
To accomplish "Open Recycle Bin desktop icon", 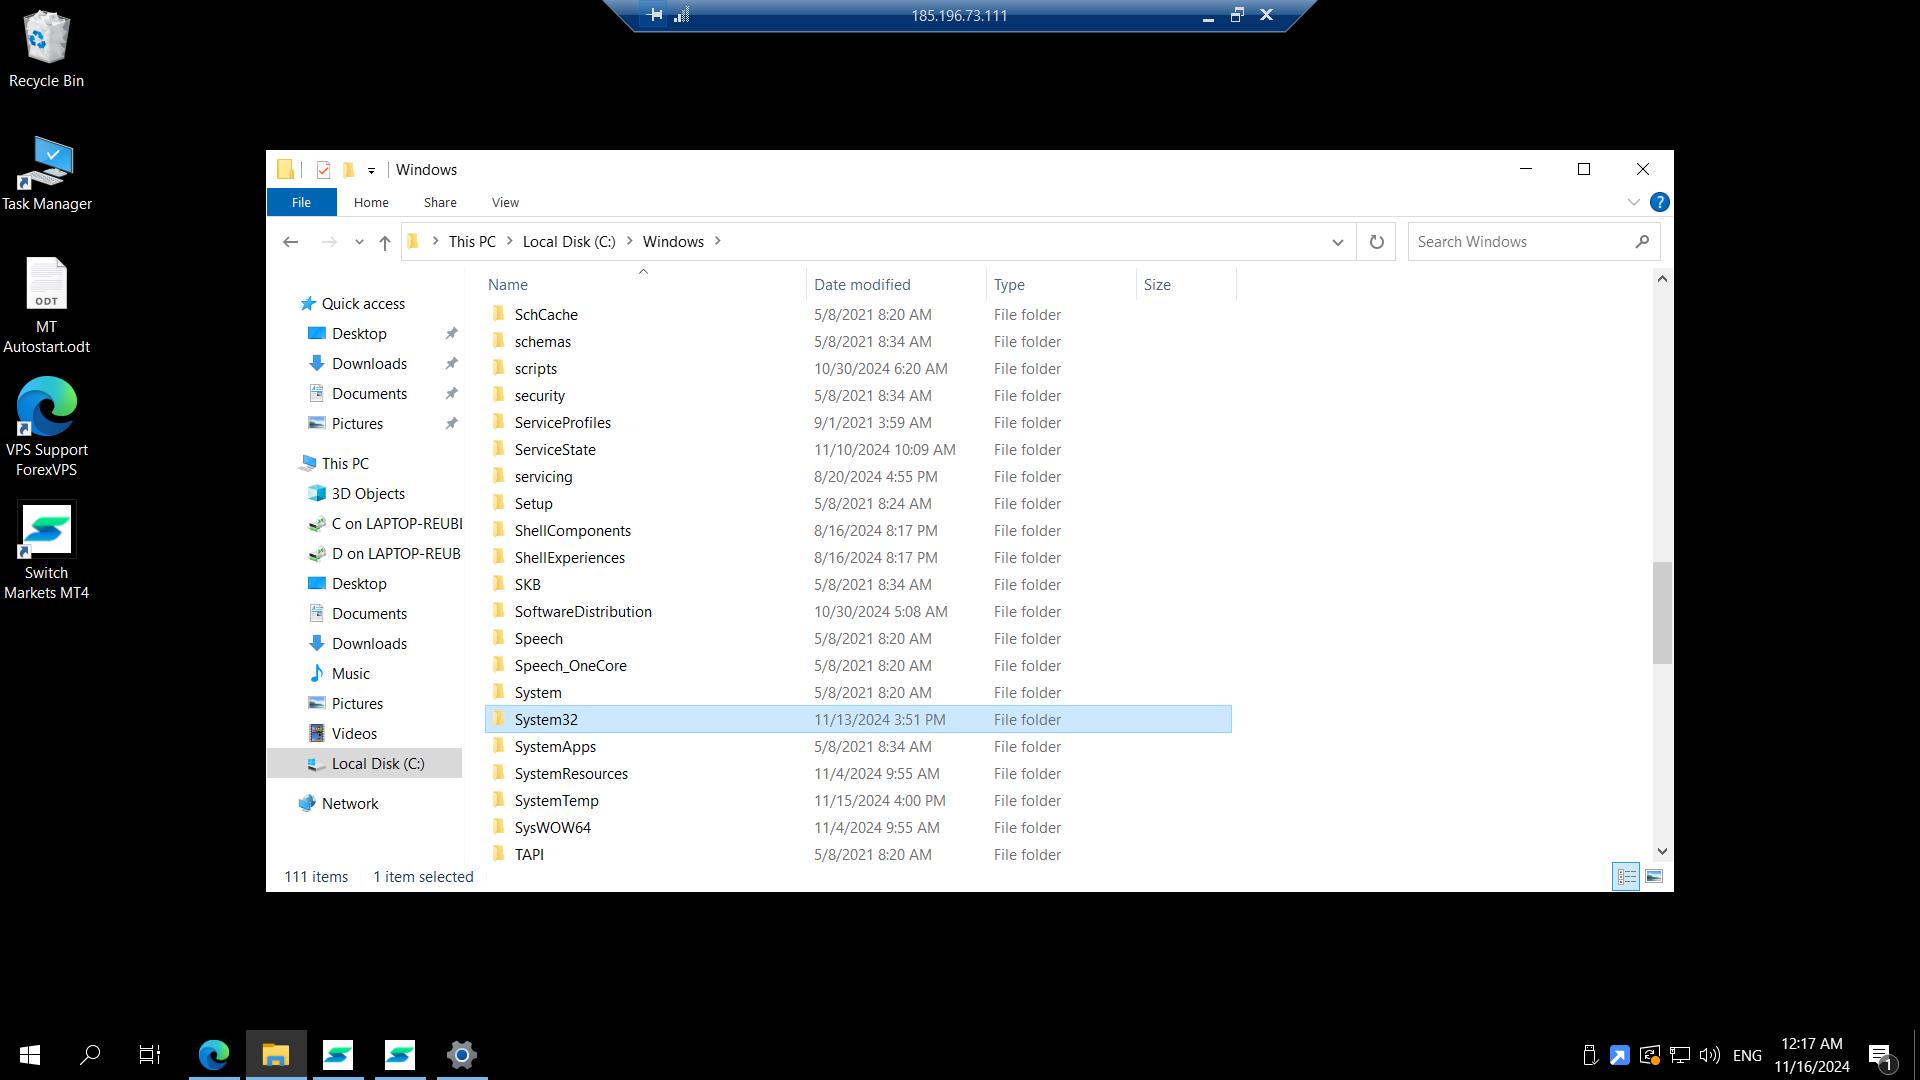I will tap(46, 50).
